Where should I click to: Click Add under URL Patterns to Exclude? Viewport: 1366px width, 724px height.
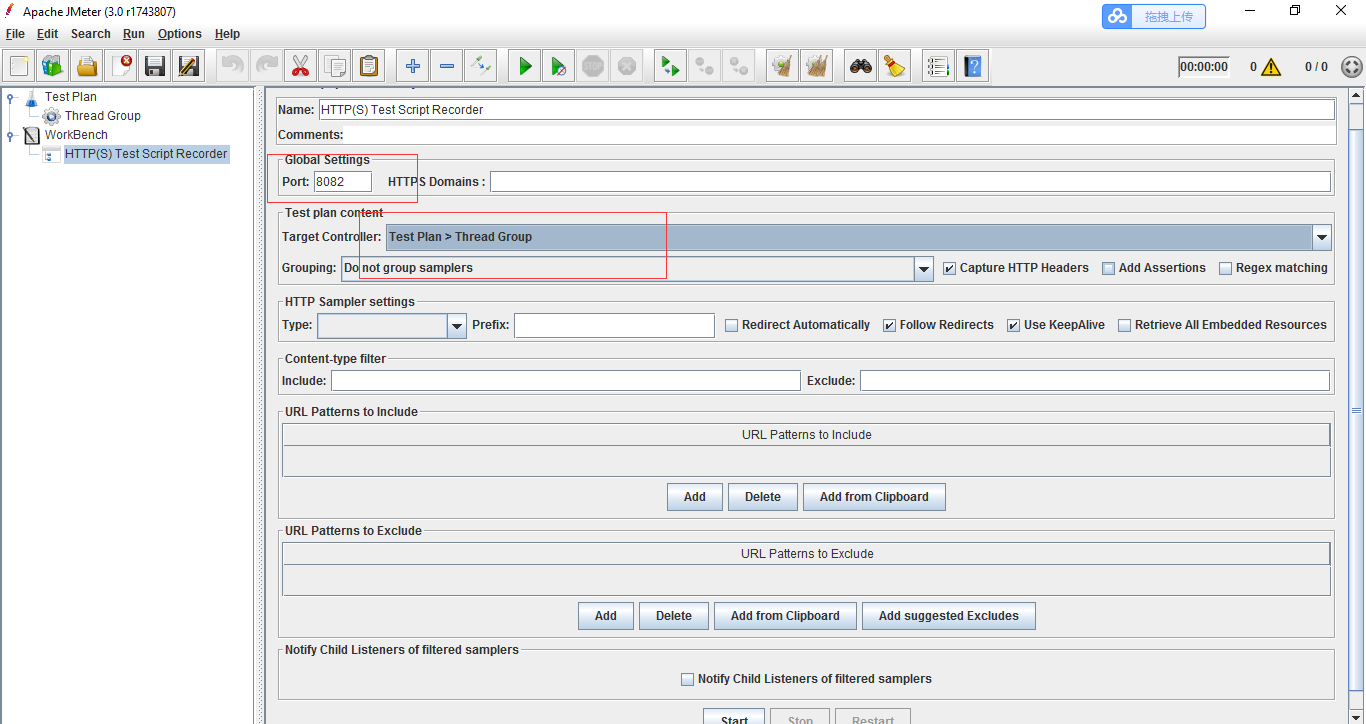click(x=606, y=616)
